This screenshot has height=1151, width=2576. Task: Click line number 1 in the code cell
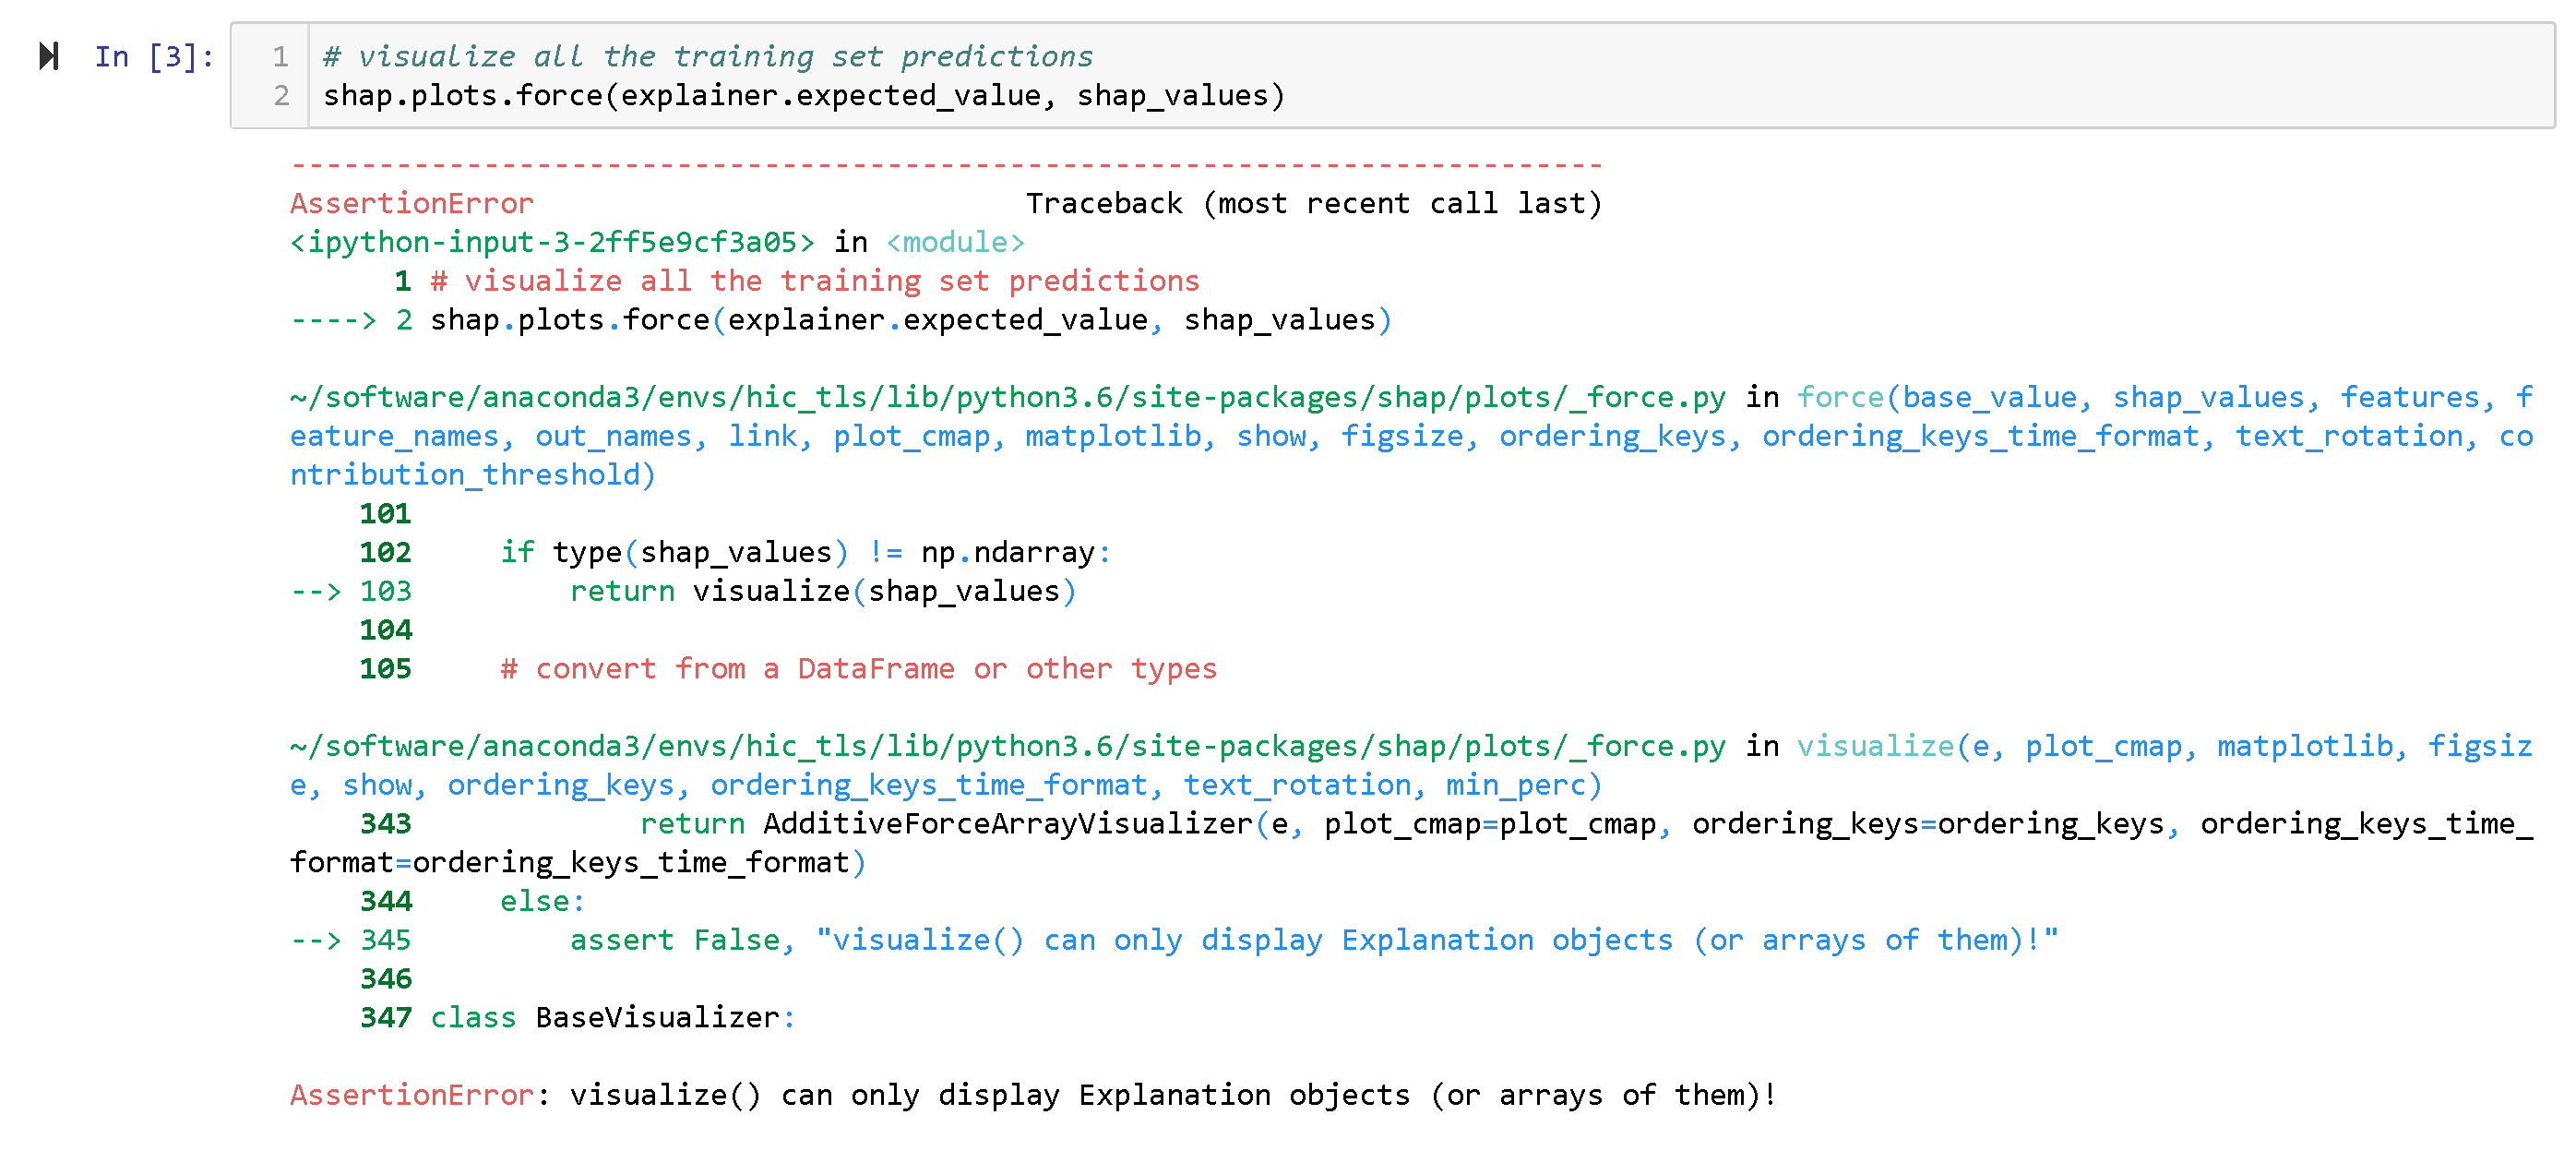[x=281, y=56]
